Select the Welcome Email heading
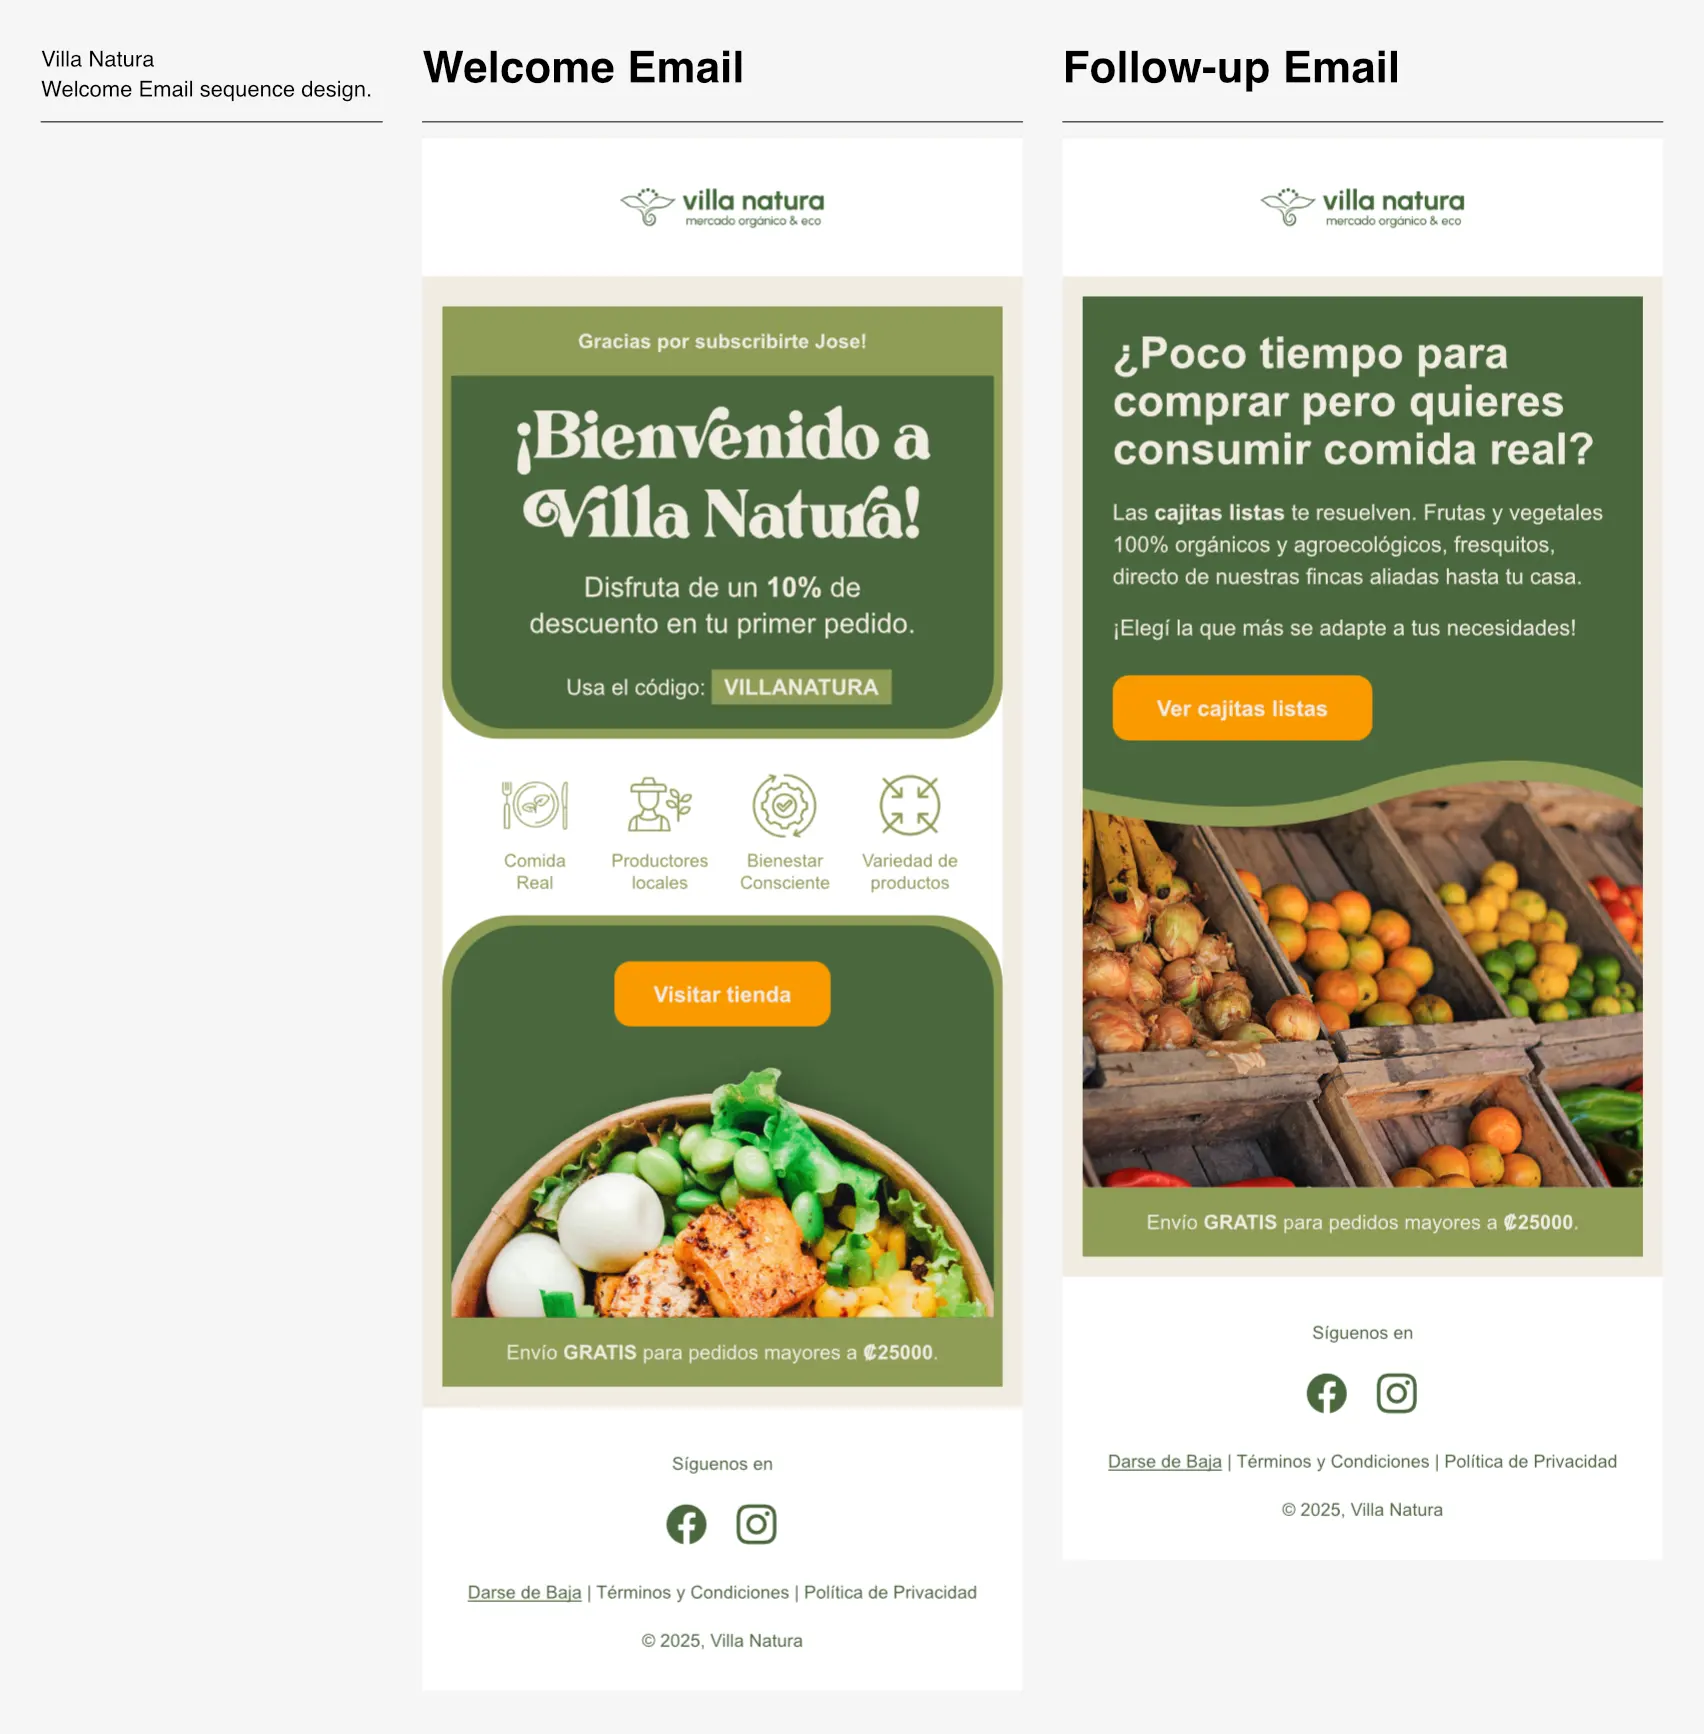This screenshot has width=1704, height=1734. [583, 67]
